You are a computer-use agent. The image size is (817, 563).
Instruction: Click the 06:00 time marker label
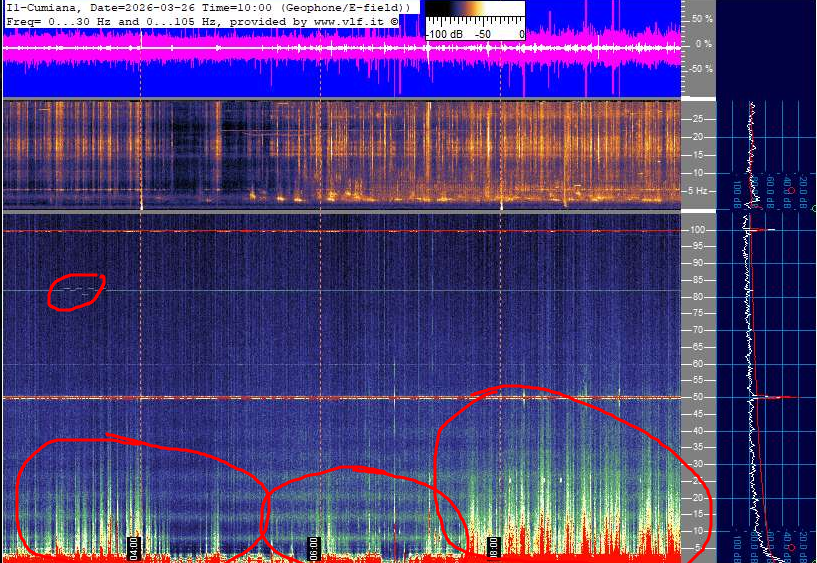coord(313,547)
